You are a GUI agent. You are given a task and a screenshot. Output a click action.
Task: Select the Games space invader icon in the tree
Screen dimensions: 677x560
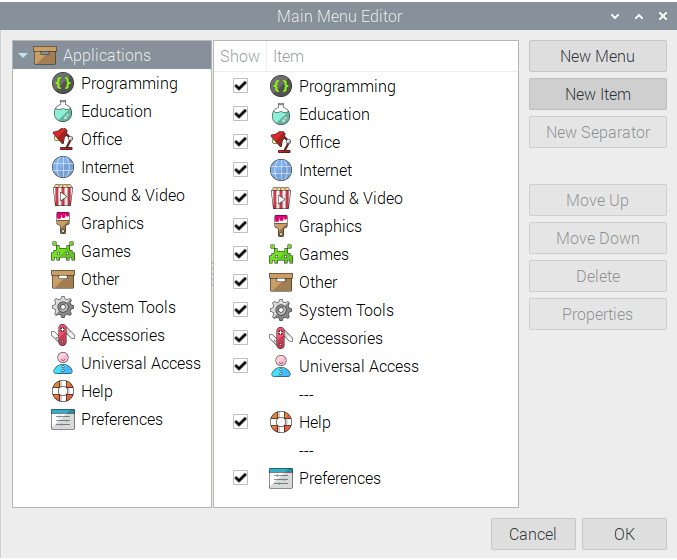pos(63,252)
